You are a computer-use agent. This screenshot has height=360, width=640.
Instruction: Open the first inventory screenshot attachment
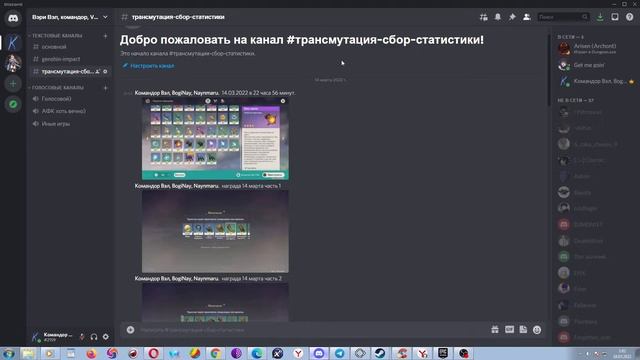tap(215, 139)
